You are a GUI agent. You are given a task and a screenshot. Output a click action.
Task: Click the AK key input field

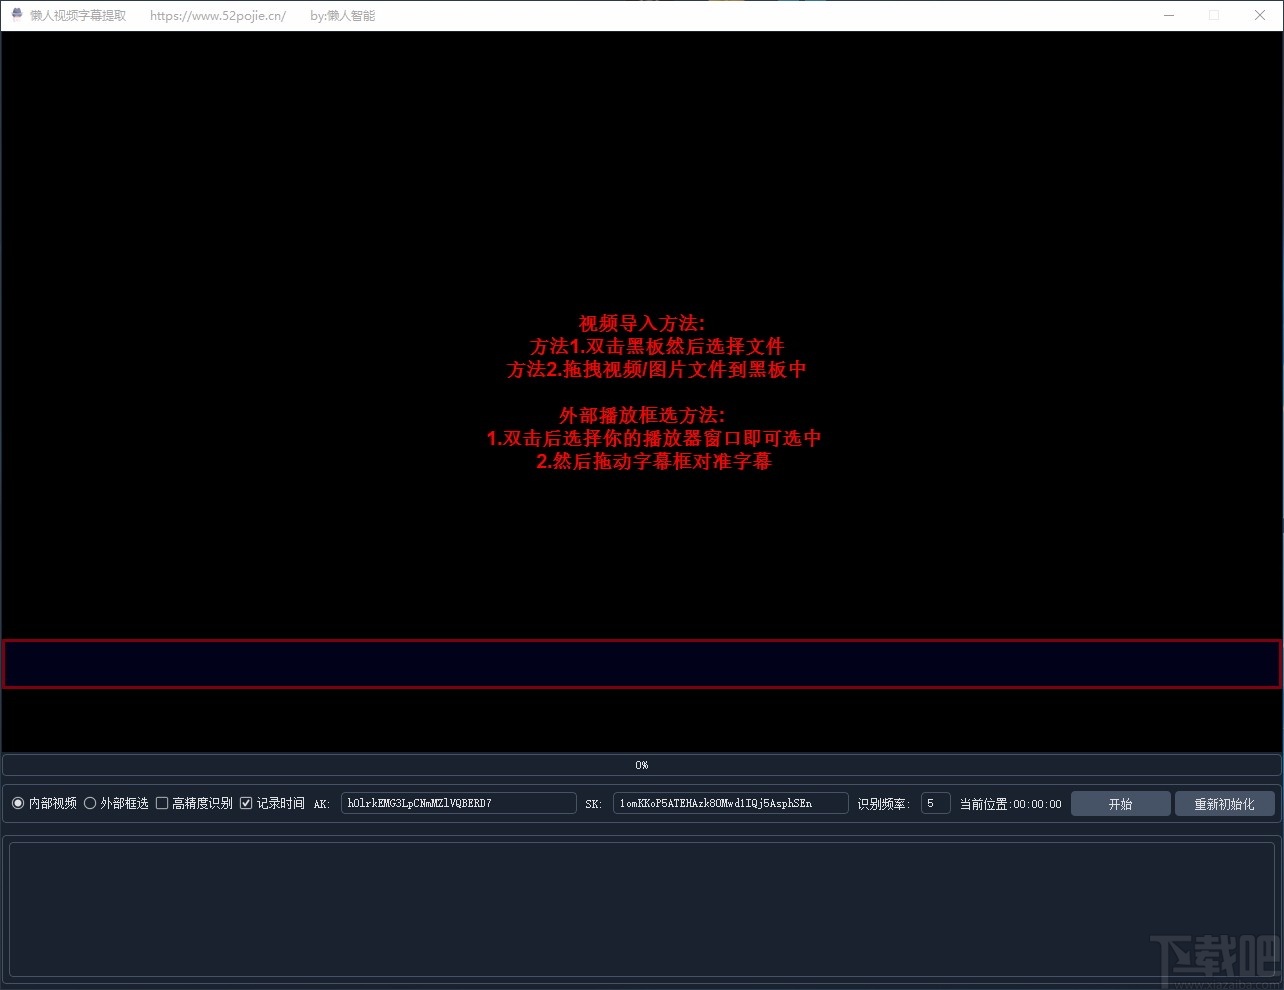coord(459,803)
